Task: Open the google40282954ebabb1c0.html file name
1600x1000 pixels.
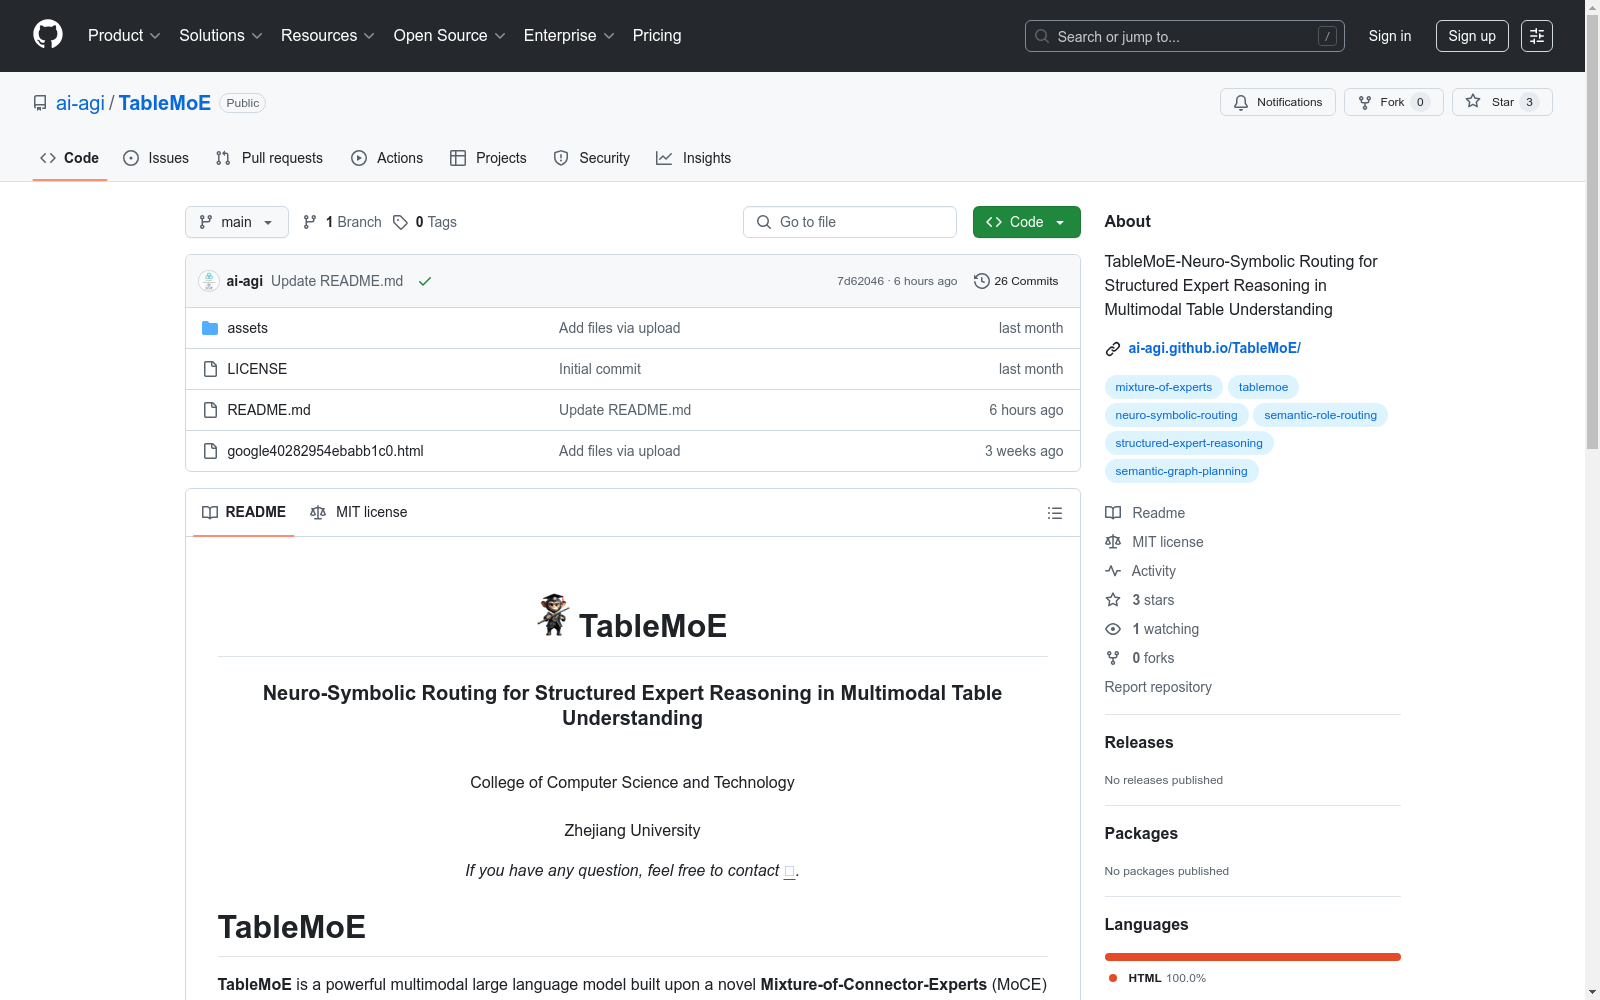Action: [x=325, y=451]
